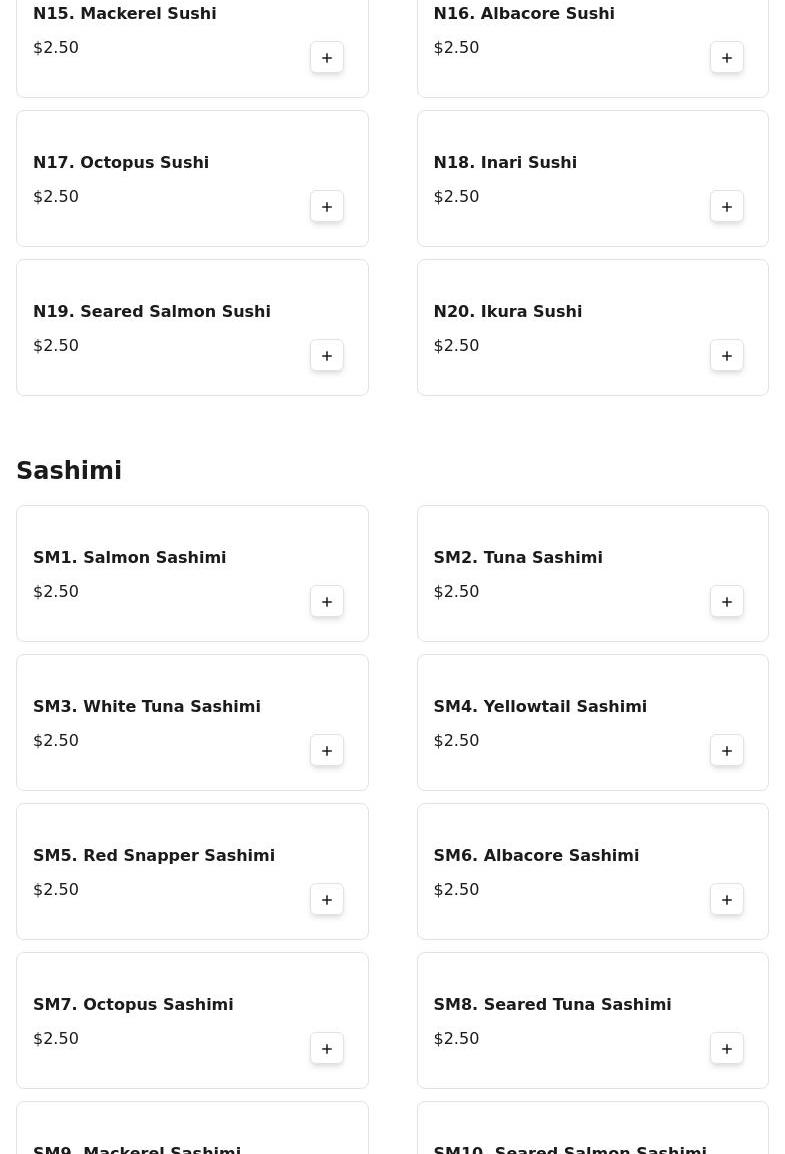Select the N20 Ikura Sushi item name

(x=507, y=312)
